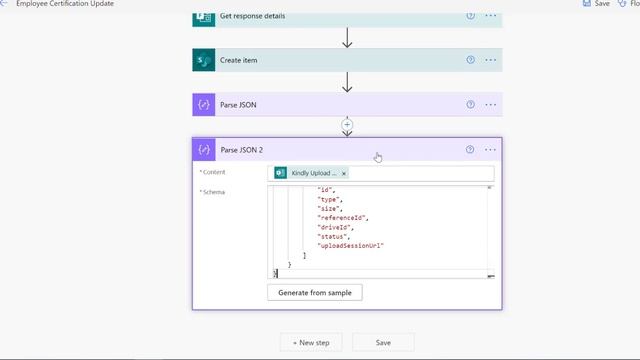This screenshot has width=640, height=360.
Task: Open more options for Get response details
Action: click(x=491, y=16)
